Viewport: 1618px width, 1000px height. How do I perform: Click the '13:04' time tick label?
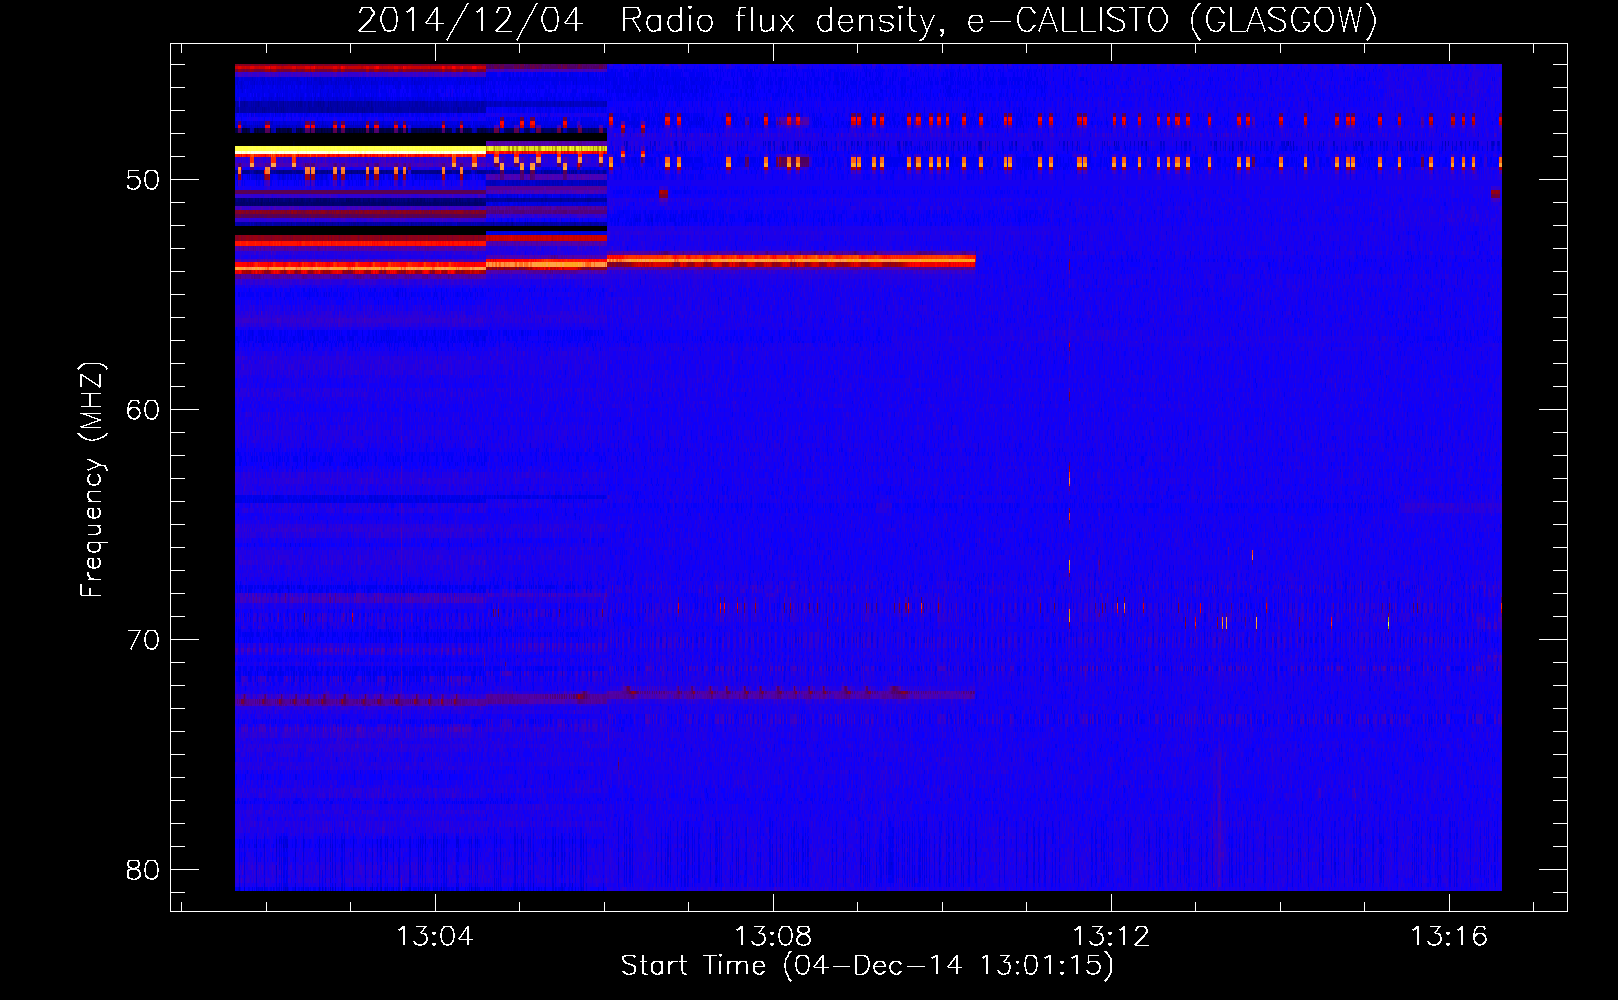[435, 936]
